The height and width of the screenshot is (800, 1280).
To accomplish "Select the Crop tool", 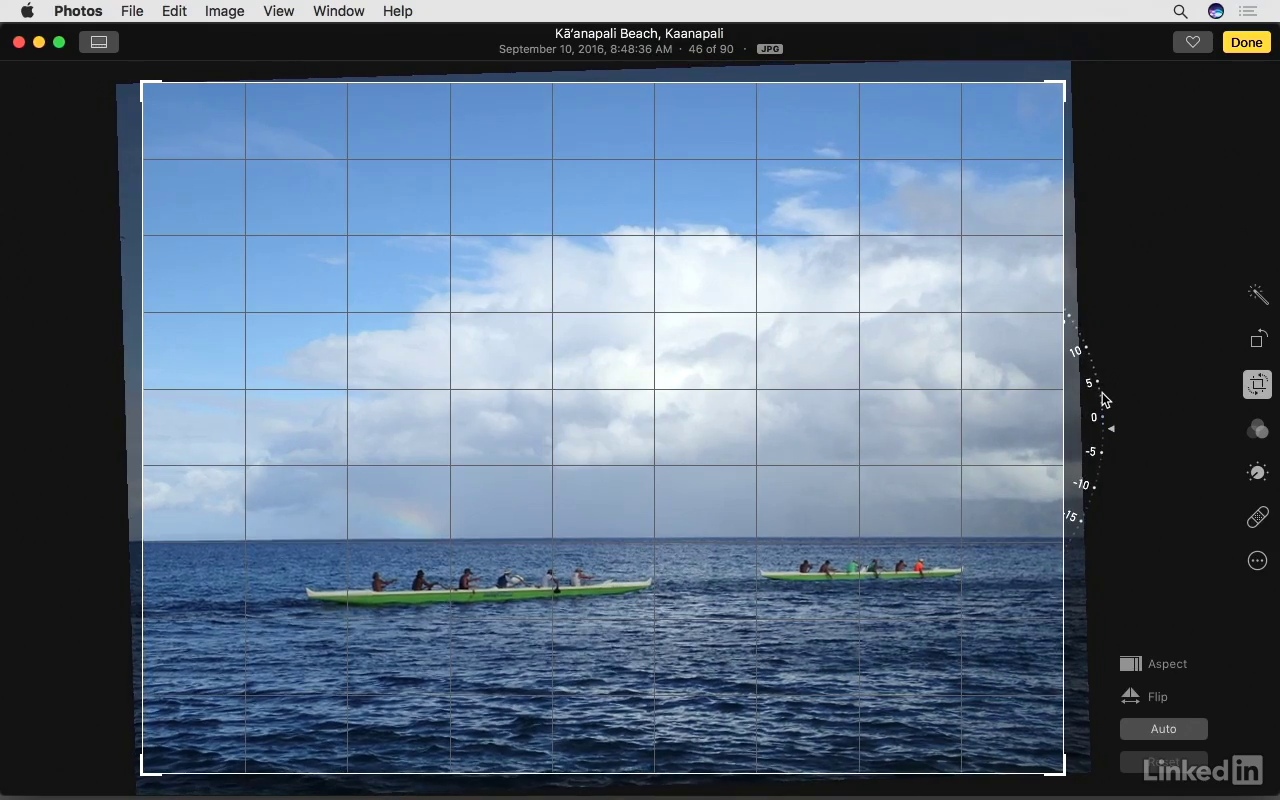I will [x=1257, y=384].
